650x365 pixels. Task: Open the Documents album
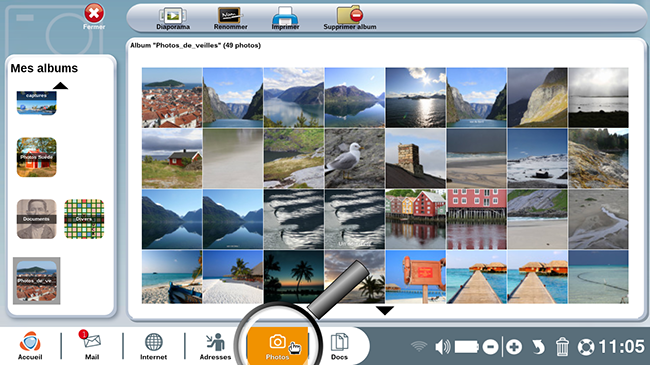click(x=36, y=219)
